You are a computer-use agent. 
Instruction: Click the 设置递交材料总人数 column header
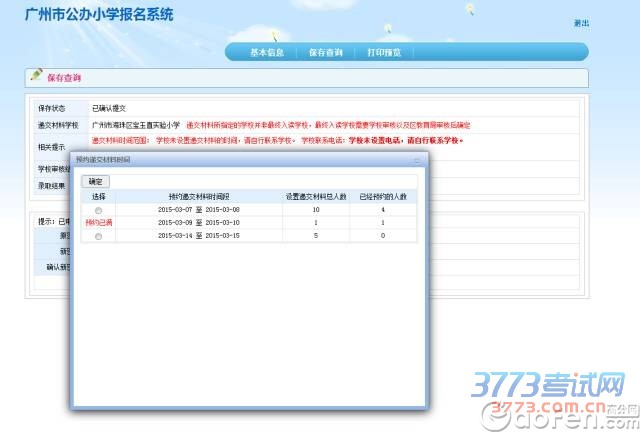pos(315,197)
